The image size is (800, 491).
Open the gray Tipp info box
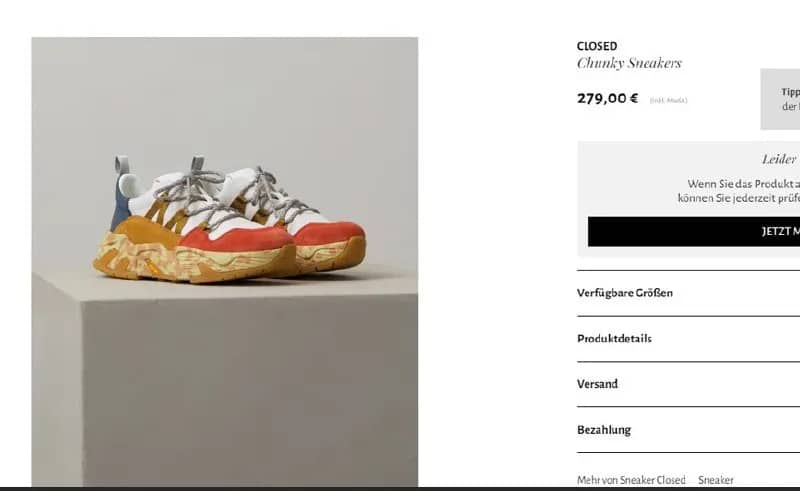coord(780,99)
